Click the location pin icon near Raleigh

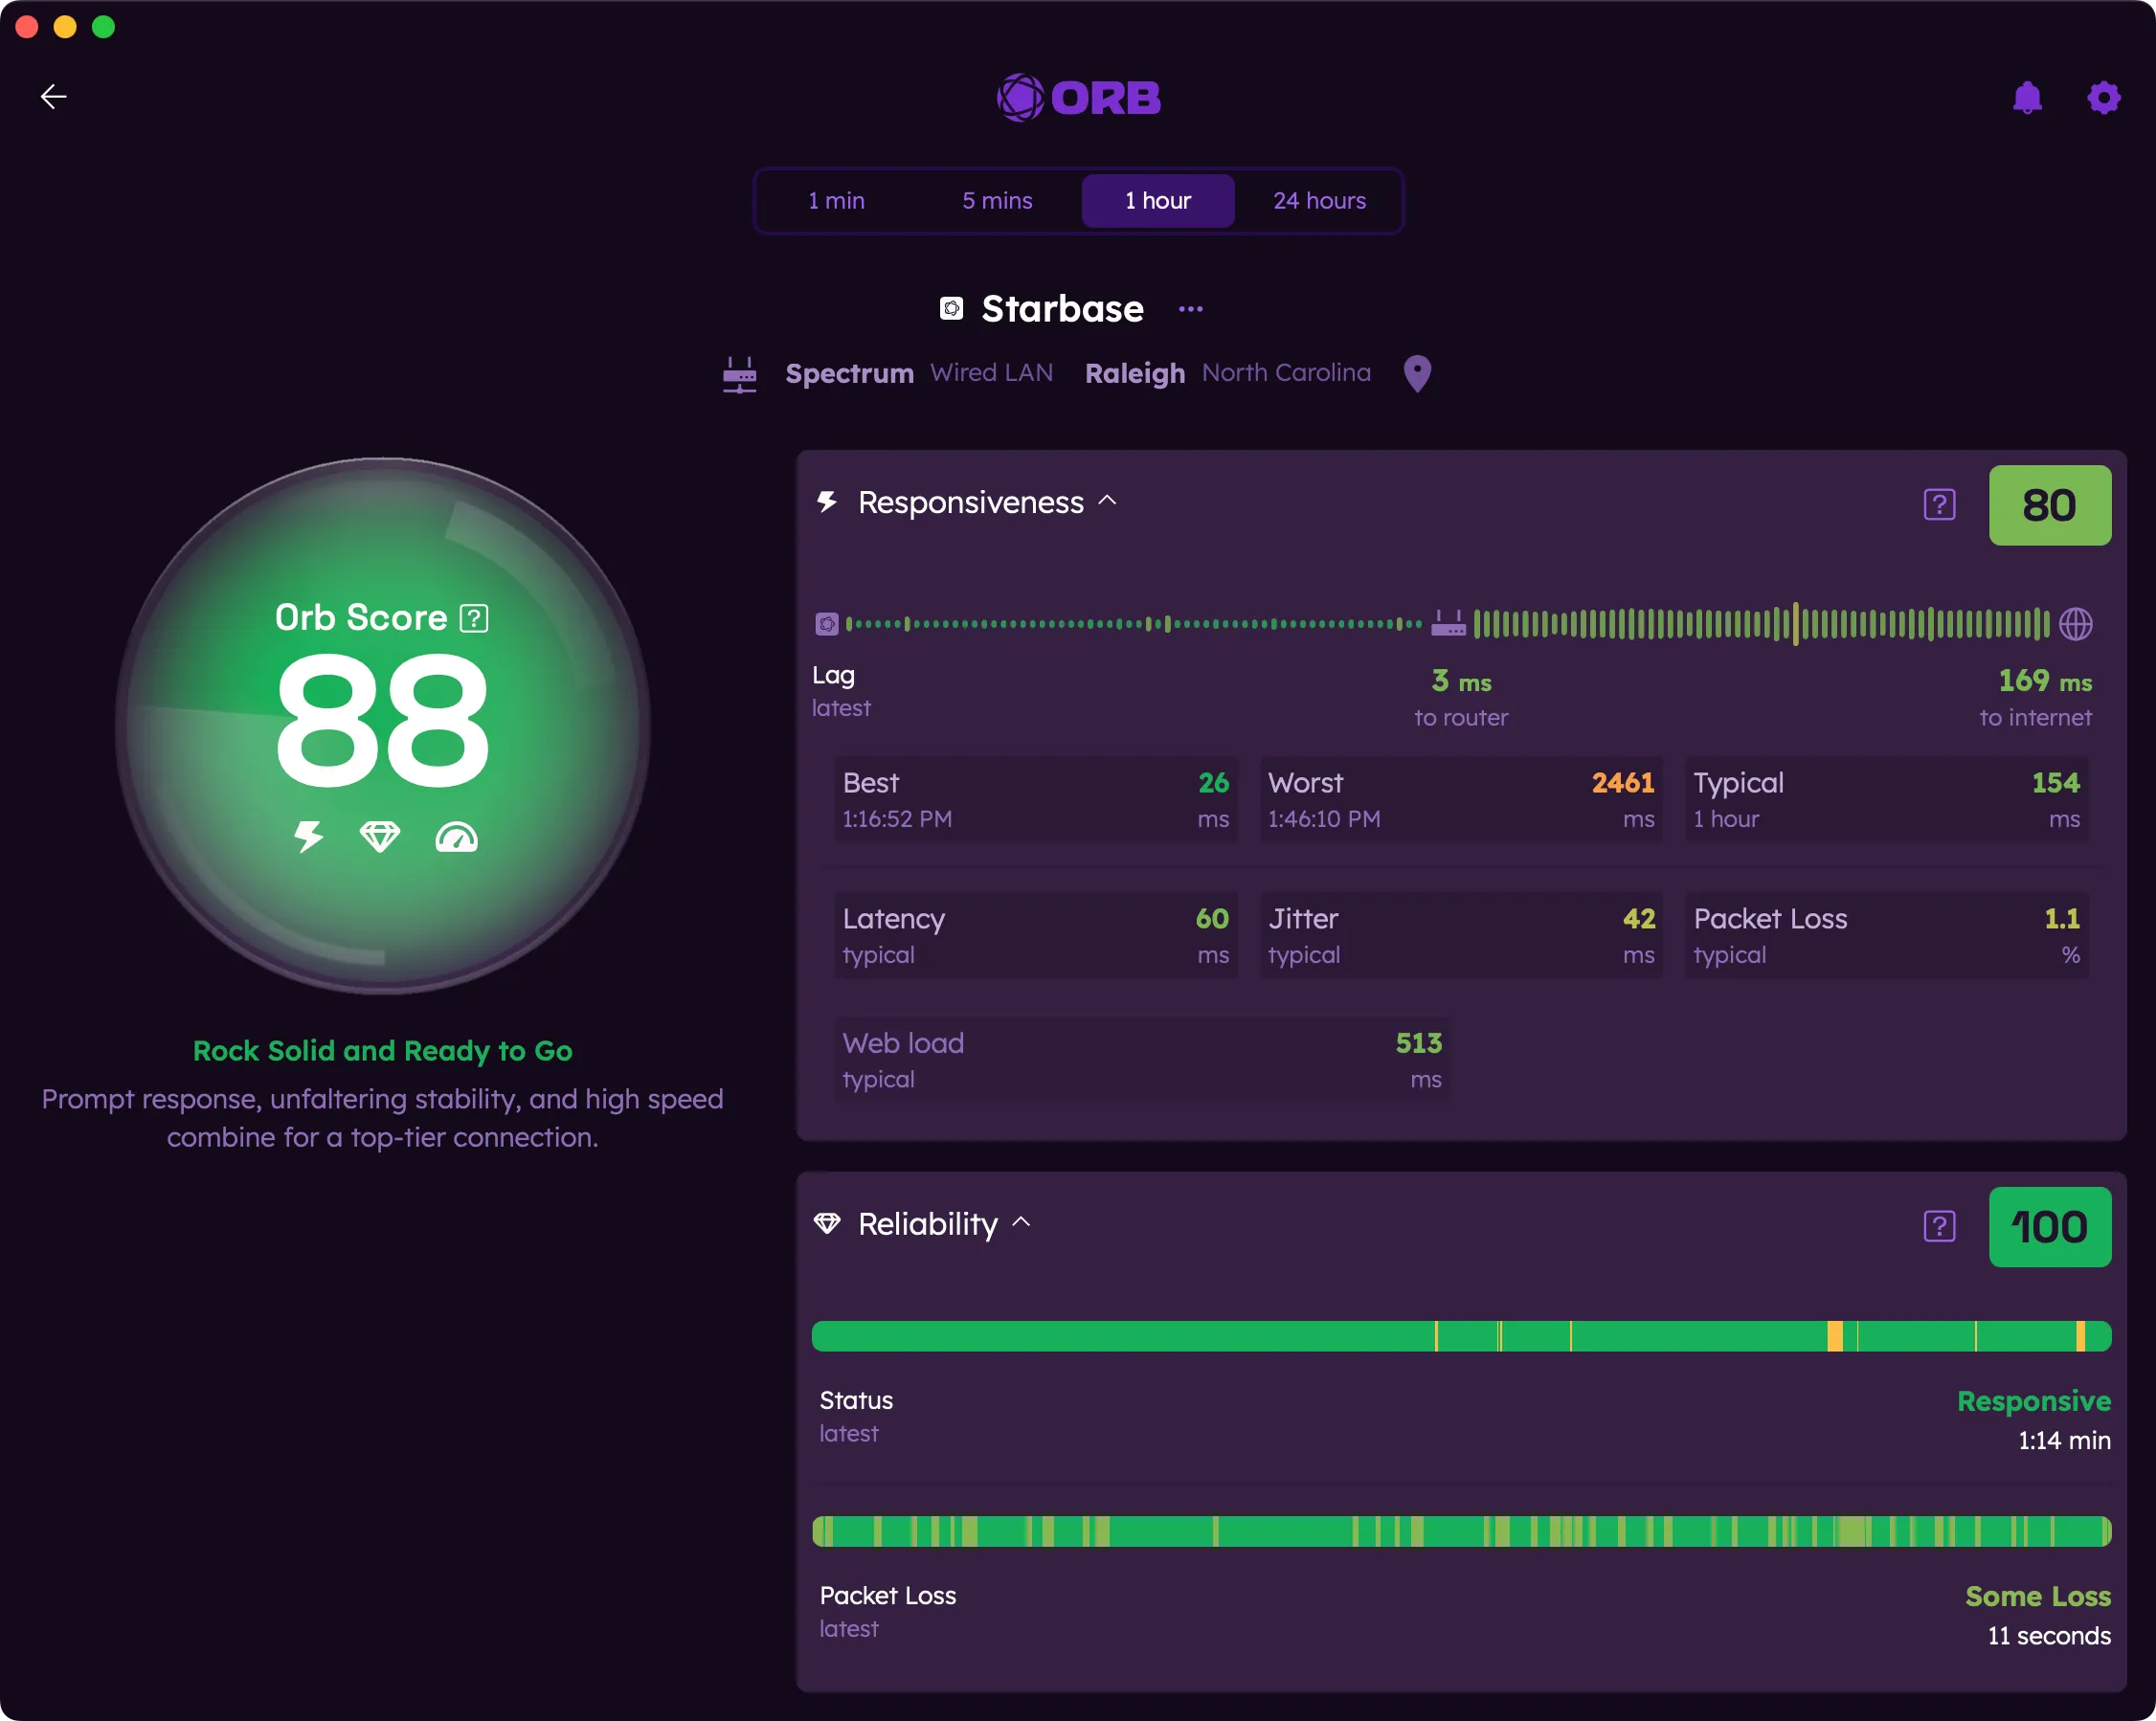[1417, 373]
